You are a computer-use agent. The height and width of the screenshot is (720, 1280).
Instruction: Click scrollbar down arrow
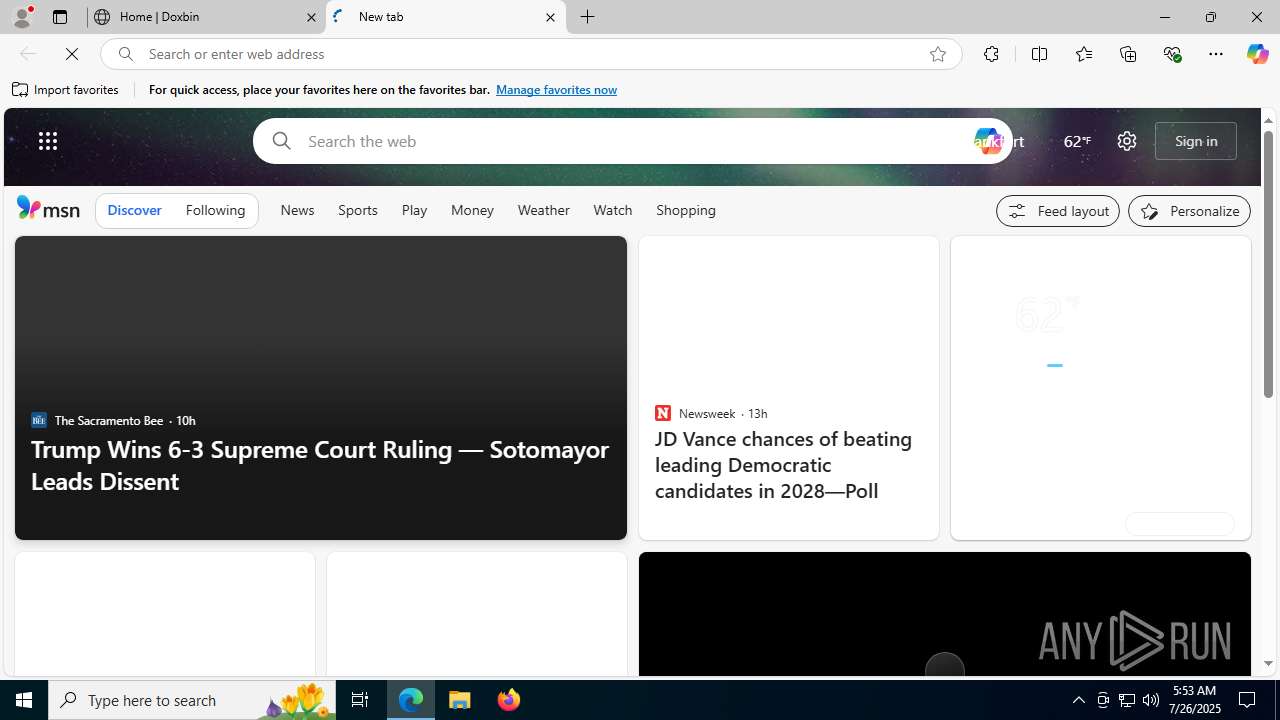coord(1268,663)
